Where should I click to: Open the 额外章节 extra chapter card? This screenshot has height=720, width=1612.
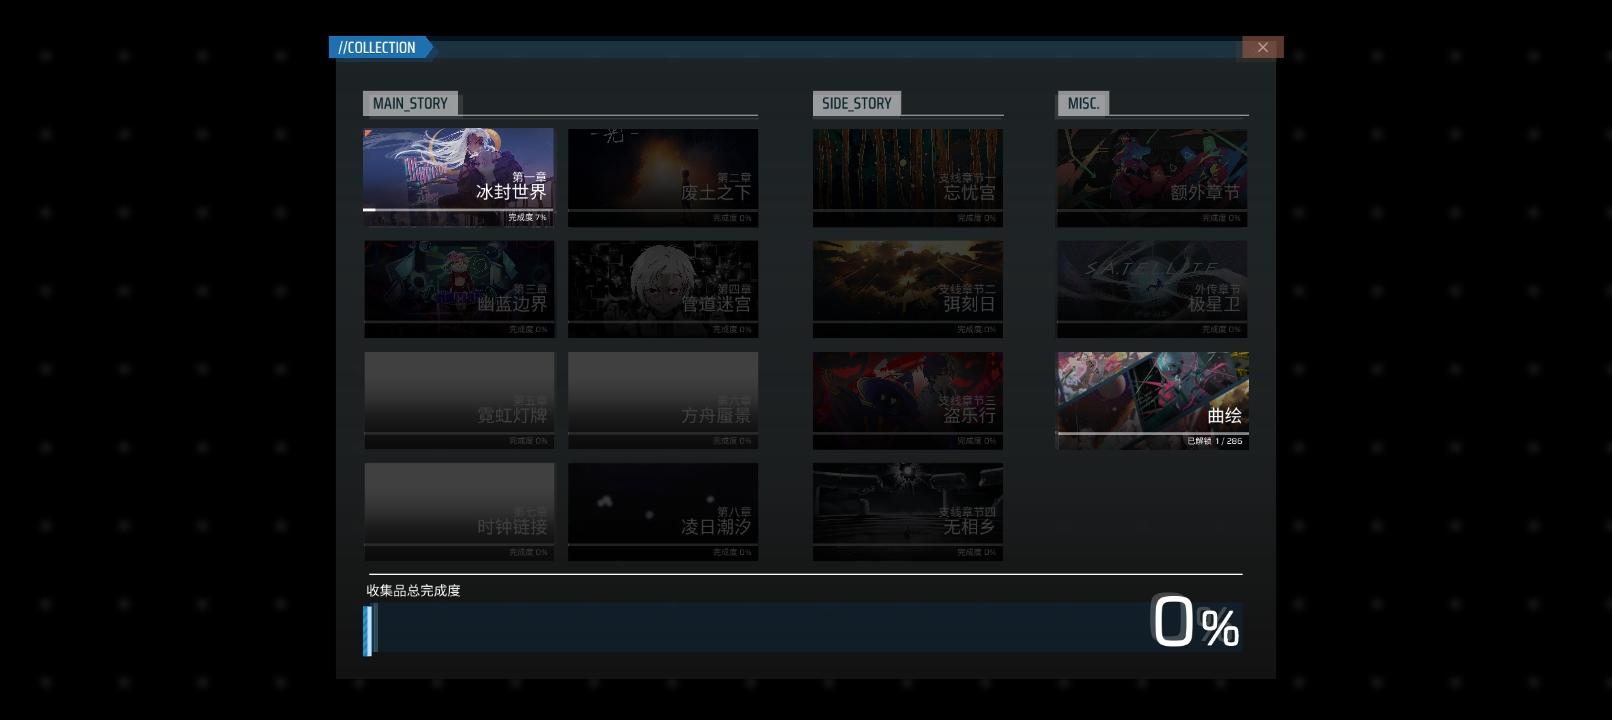(1152, 177)
